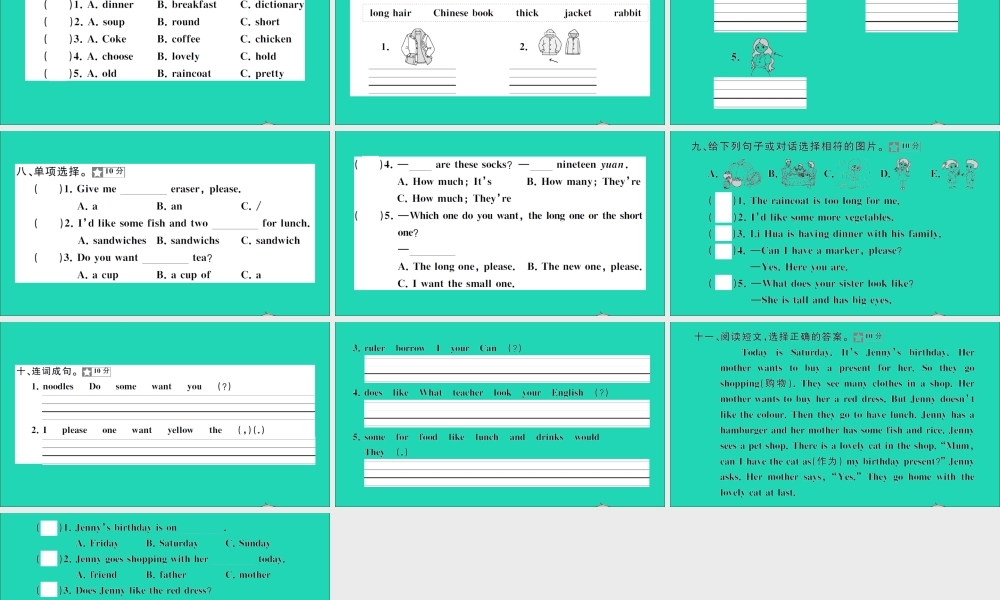Screen dimensions: 1000x600
Task: Click the two-jackets drawing numbered 2
Action: click(x=559, y=43)
